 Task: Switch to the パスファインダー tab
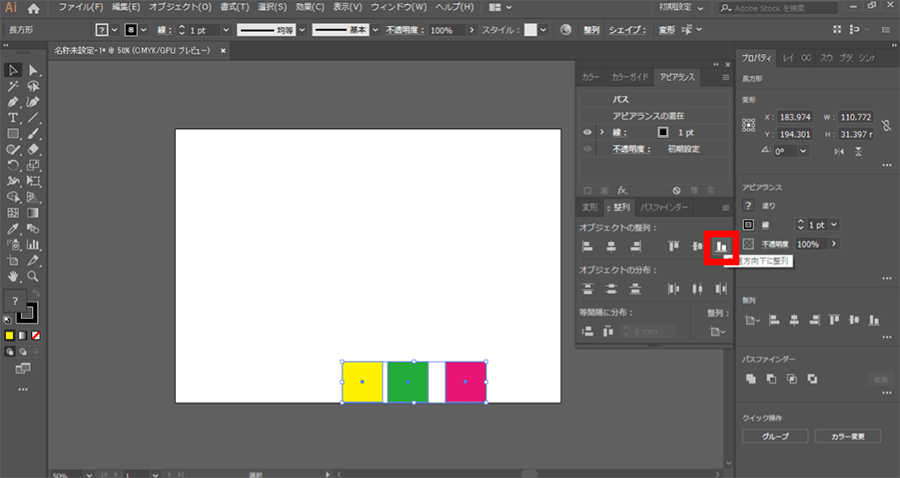tap(664, 207)
